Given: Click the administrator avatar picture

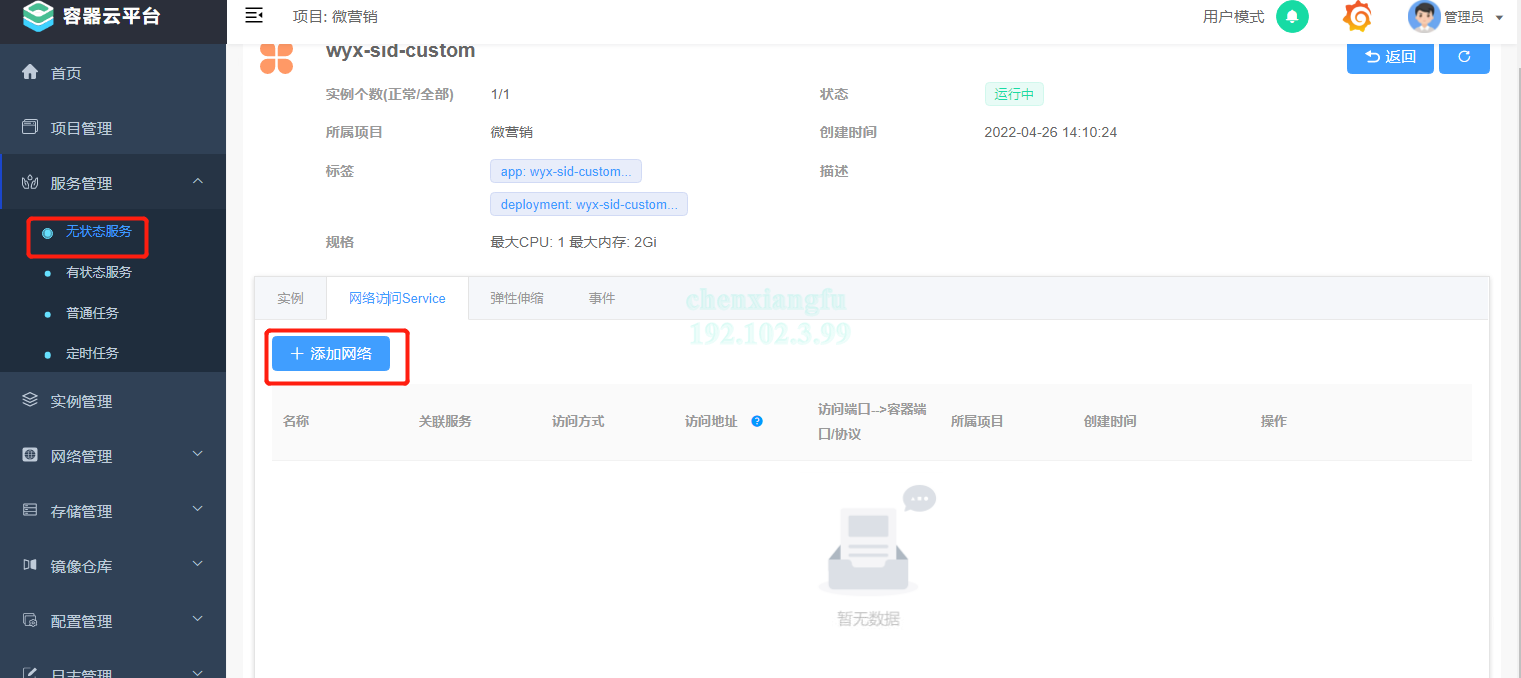Looking at the screenshot, I should point(1424,16).
